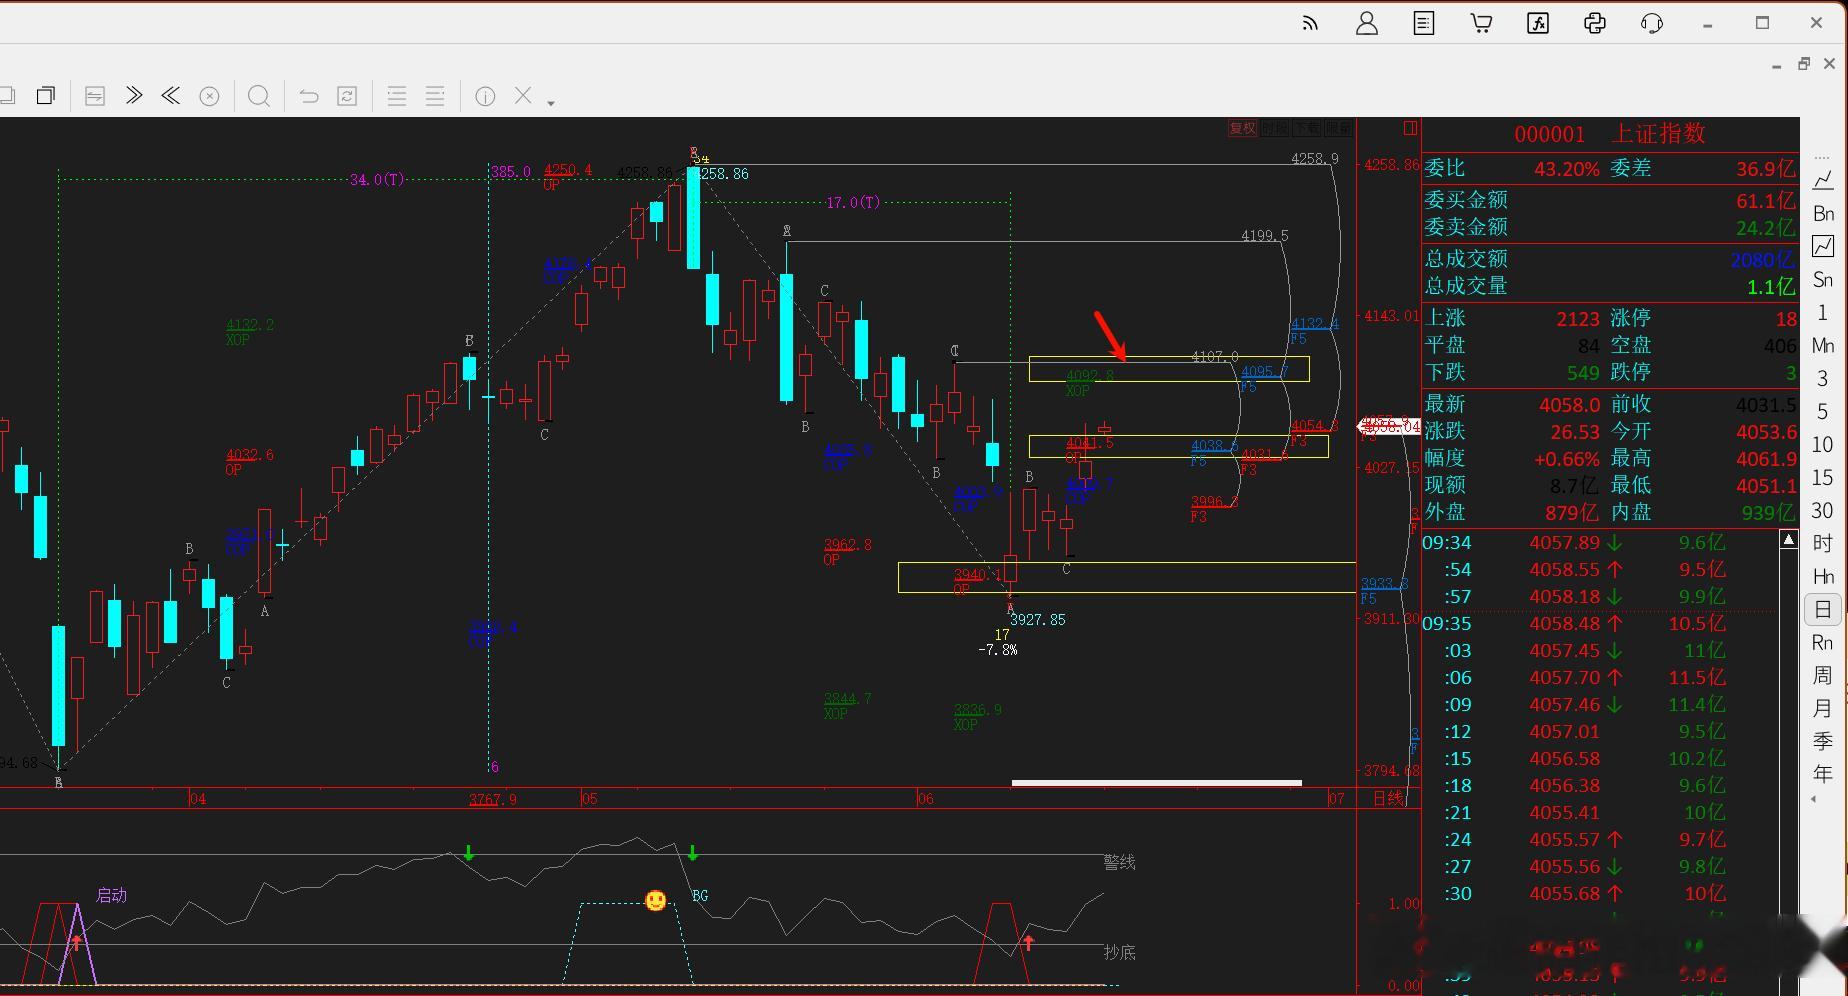Open the shopping cart icon
1848x996 pixels.
(1481, 23)
